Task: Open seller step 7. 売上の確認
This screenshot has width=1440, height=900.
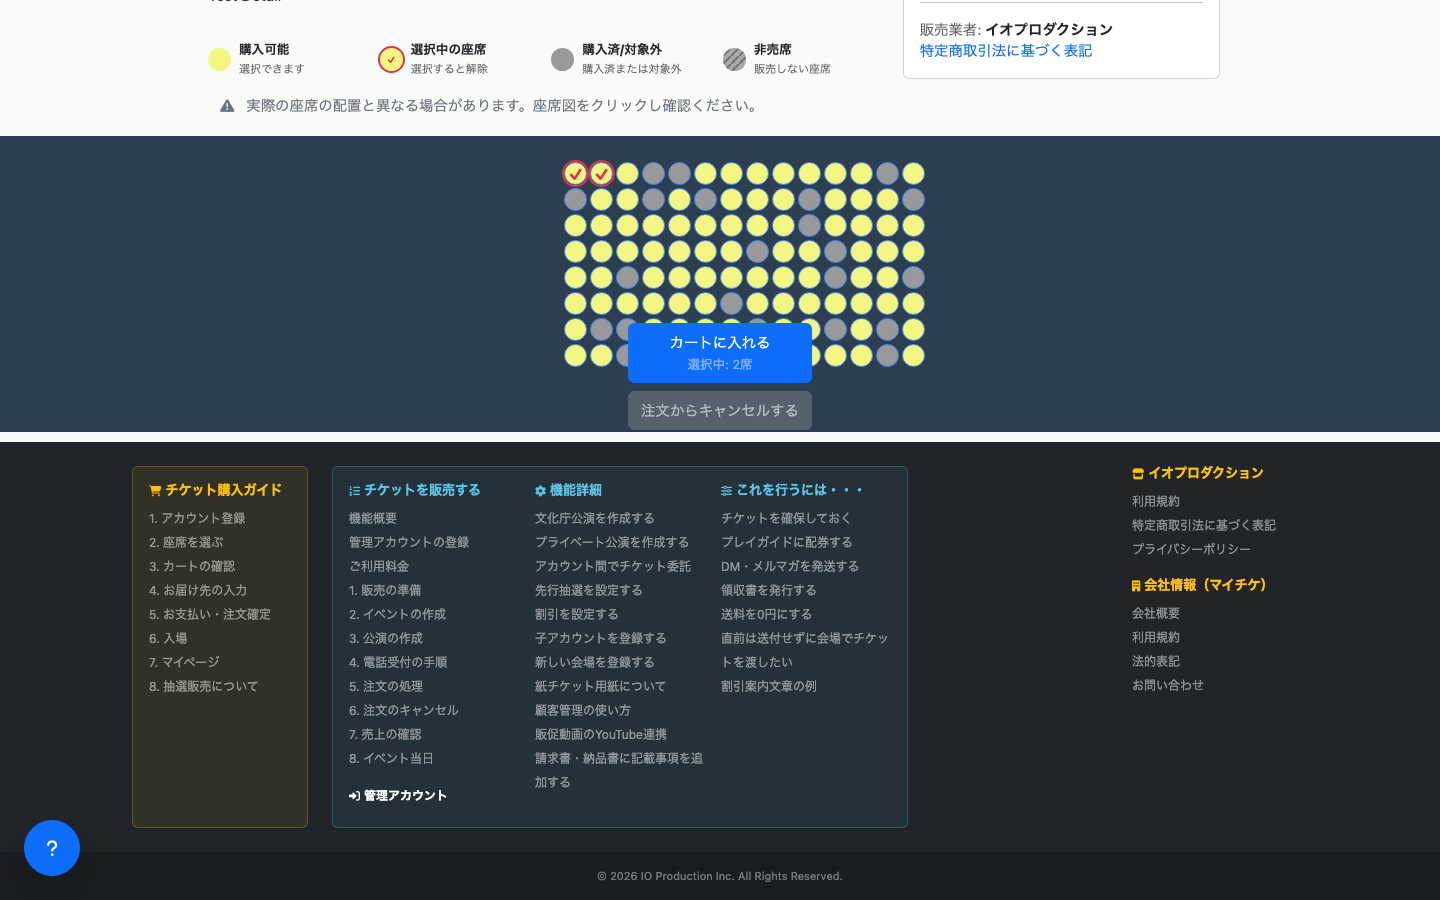Action: click(x=385, y=734)
